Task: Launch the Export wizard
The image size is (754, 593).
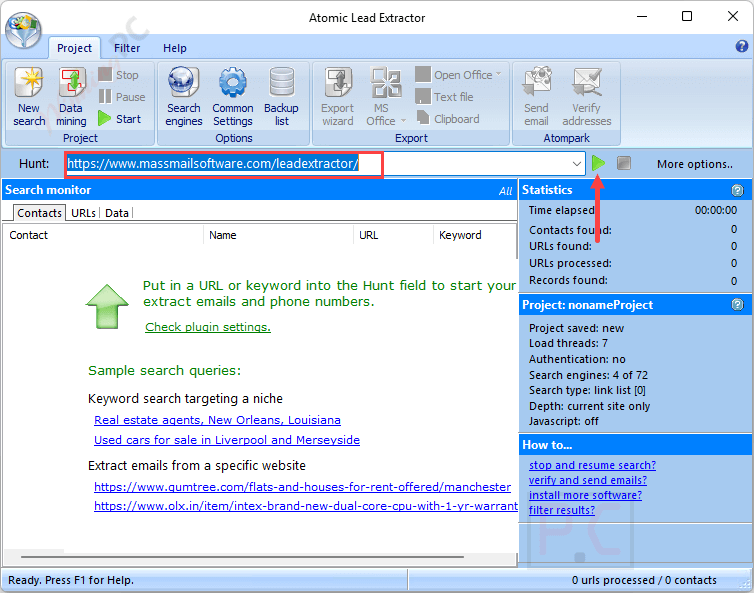Action: pos(338,97)
